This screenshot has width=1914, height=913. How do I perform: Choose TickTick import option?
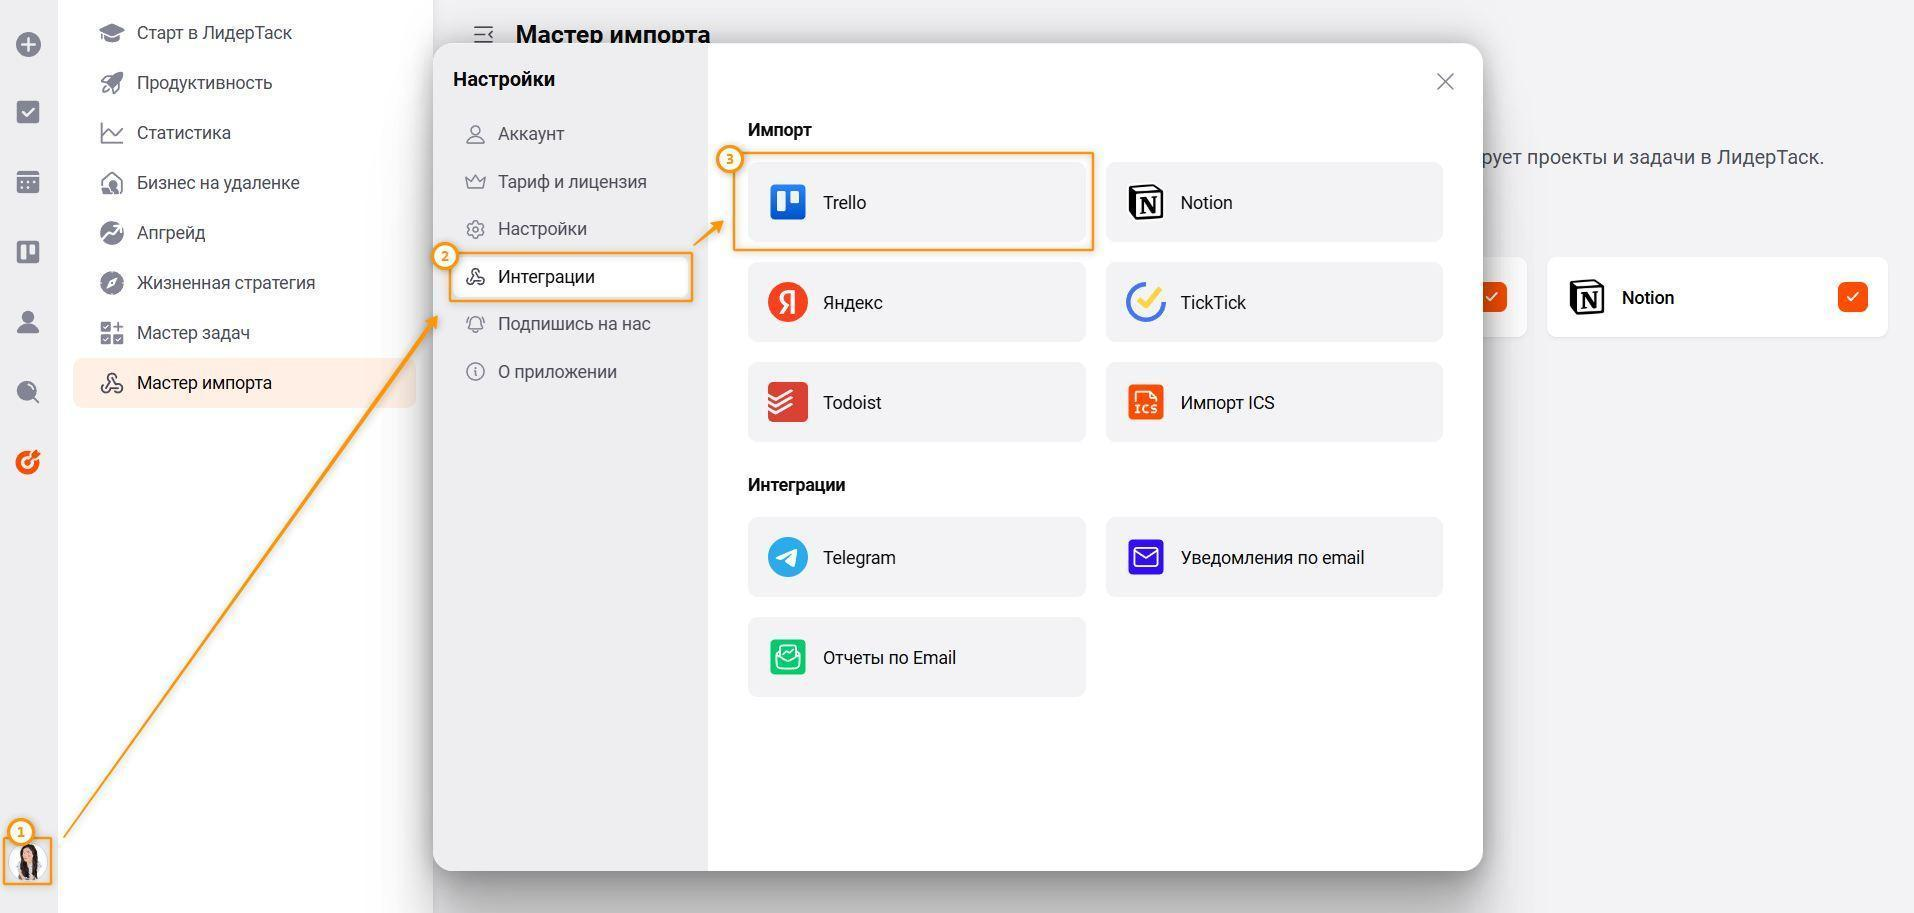pyautogui.click(x=1274, y=302)
